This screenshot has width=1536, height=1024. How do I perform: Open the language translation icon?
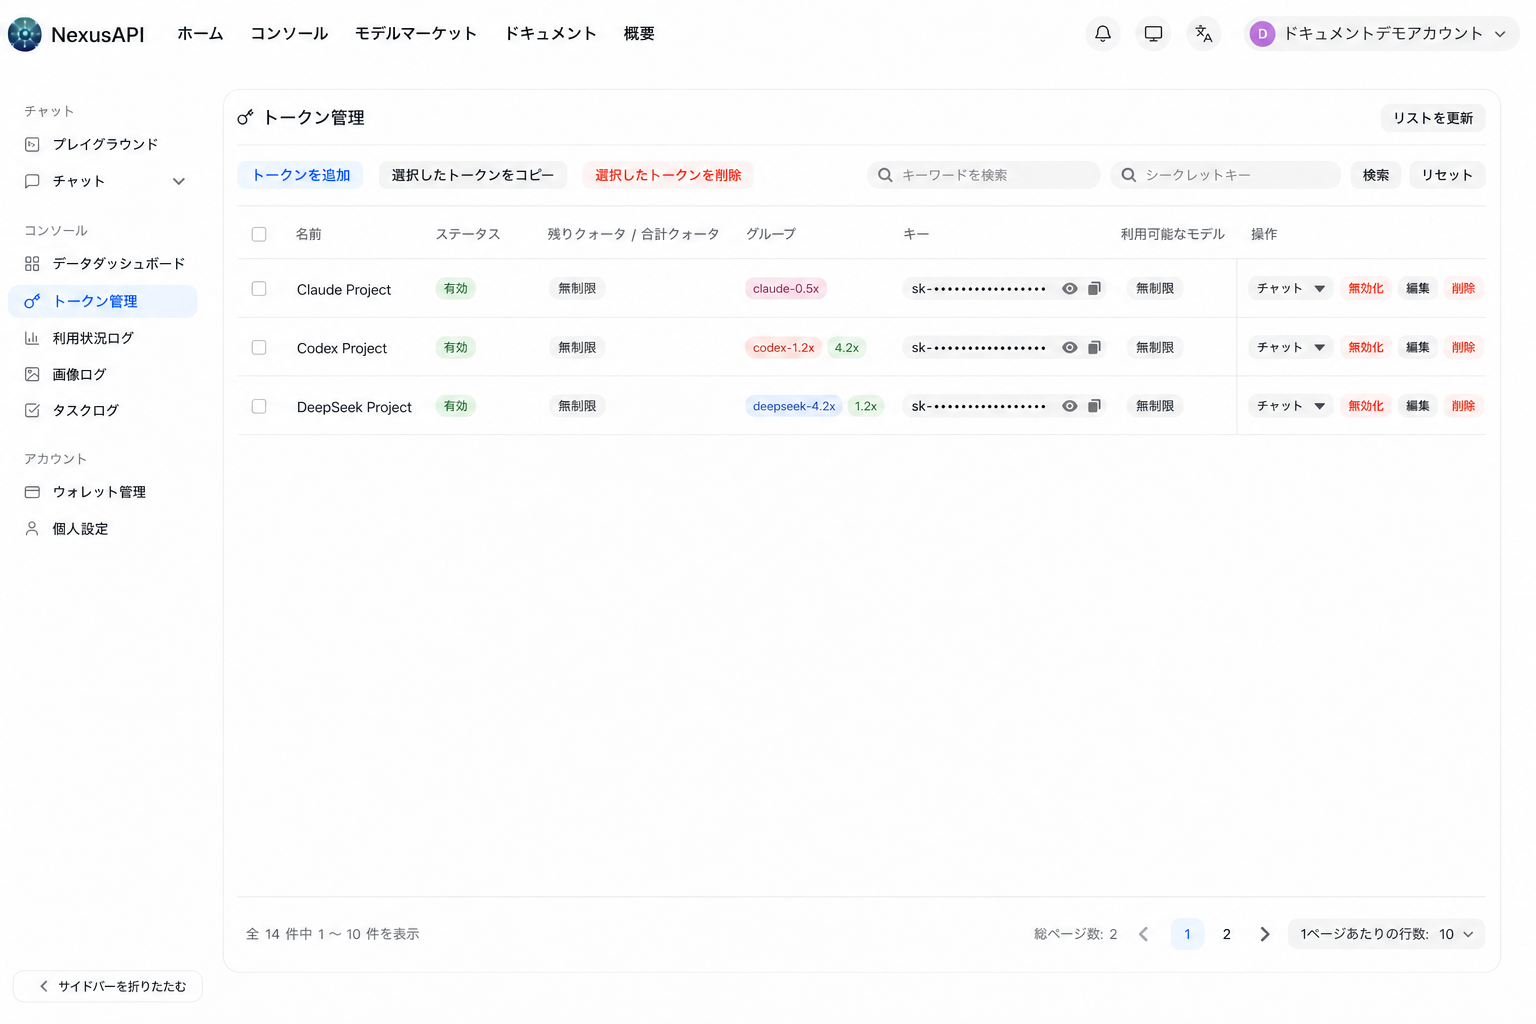[x=1204, y=34]
